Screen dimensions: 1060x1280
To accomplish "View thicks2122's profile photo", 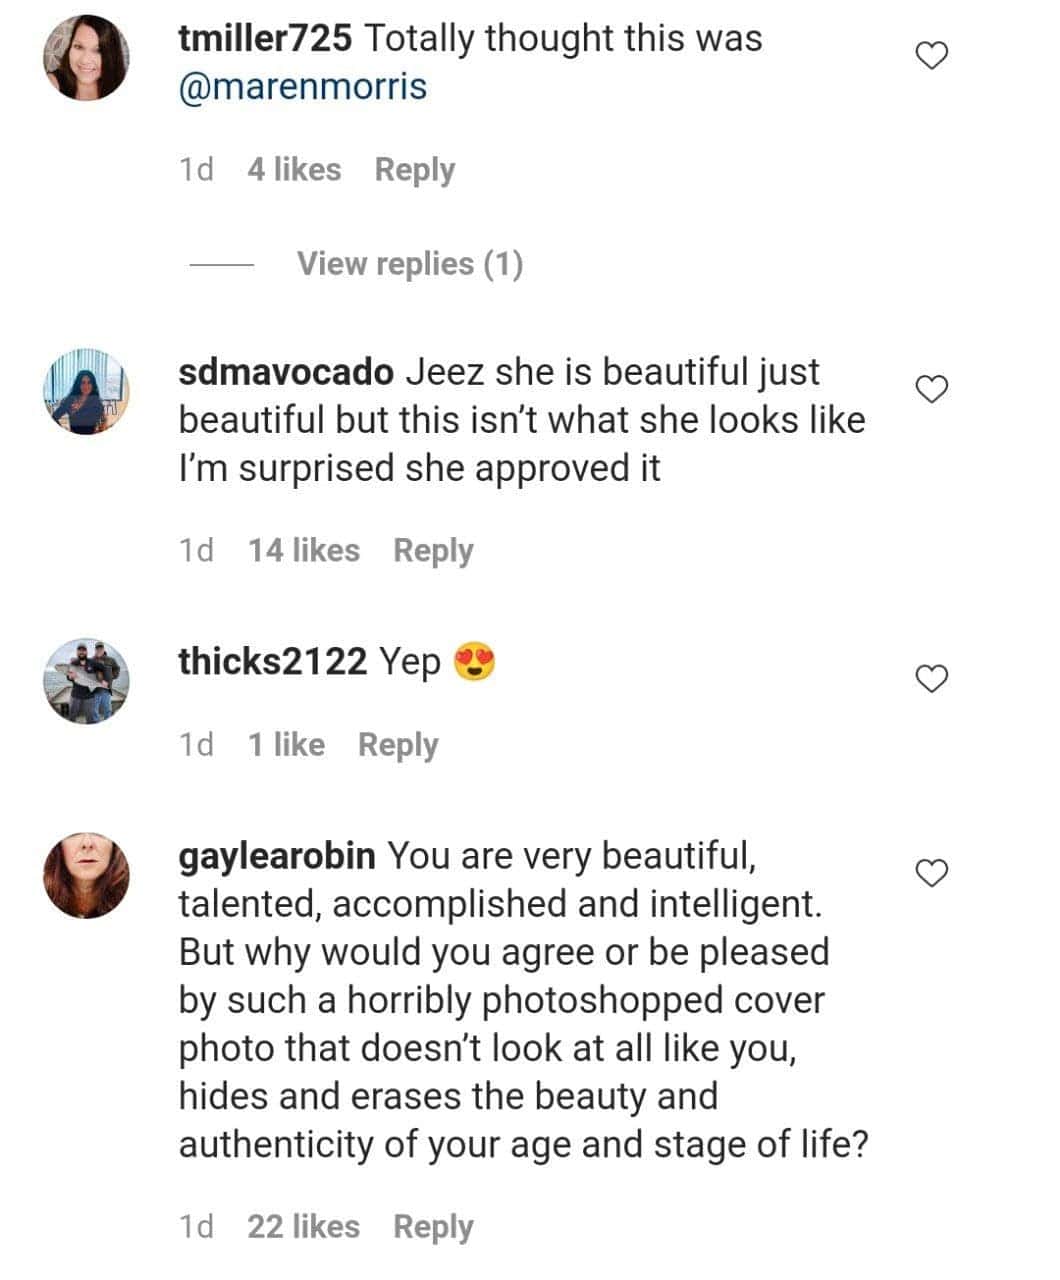I will click(86, 681).
